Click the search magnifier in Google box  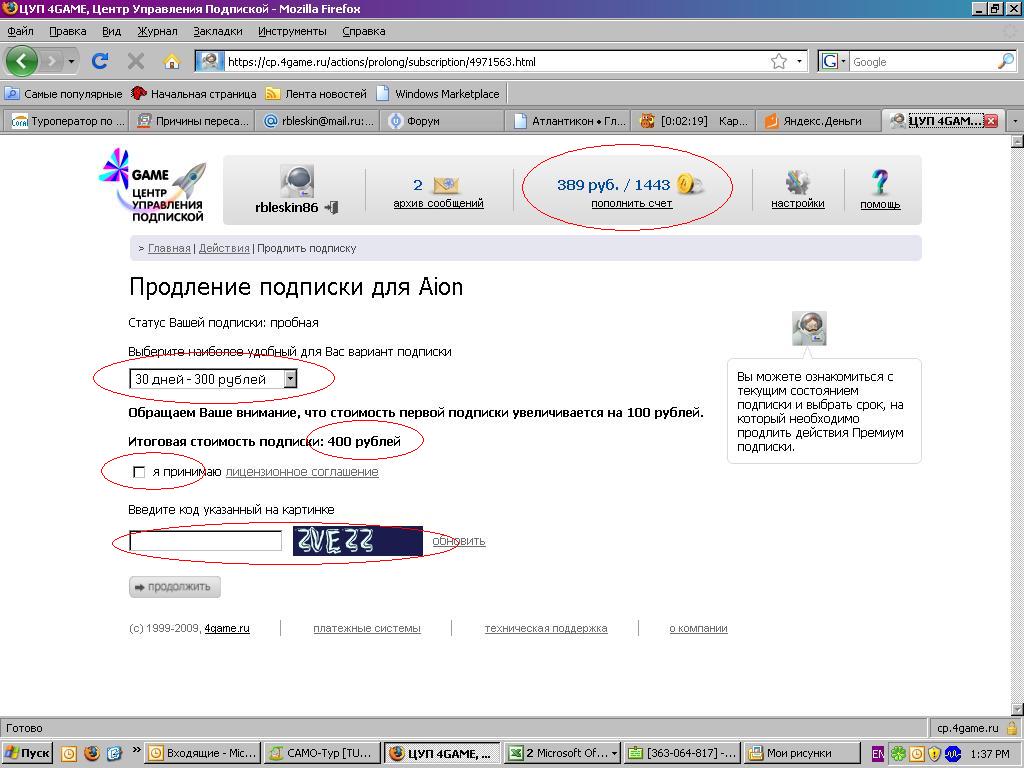1005,61
